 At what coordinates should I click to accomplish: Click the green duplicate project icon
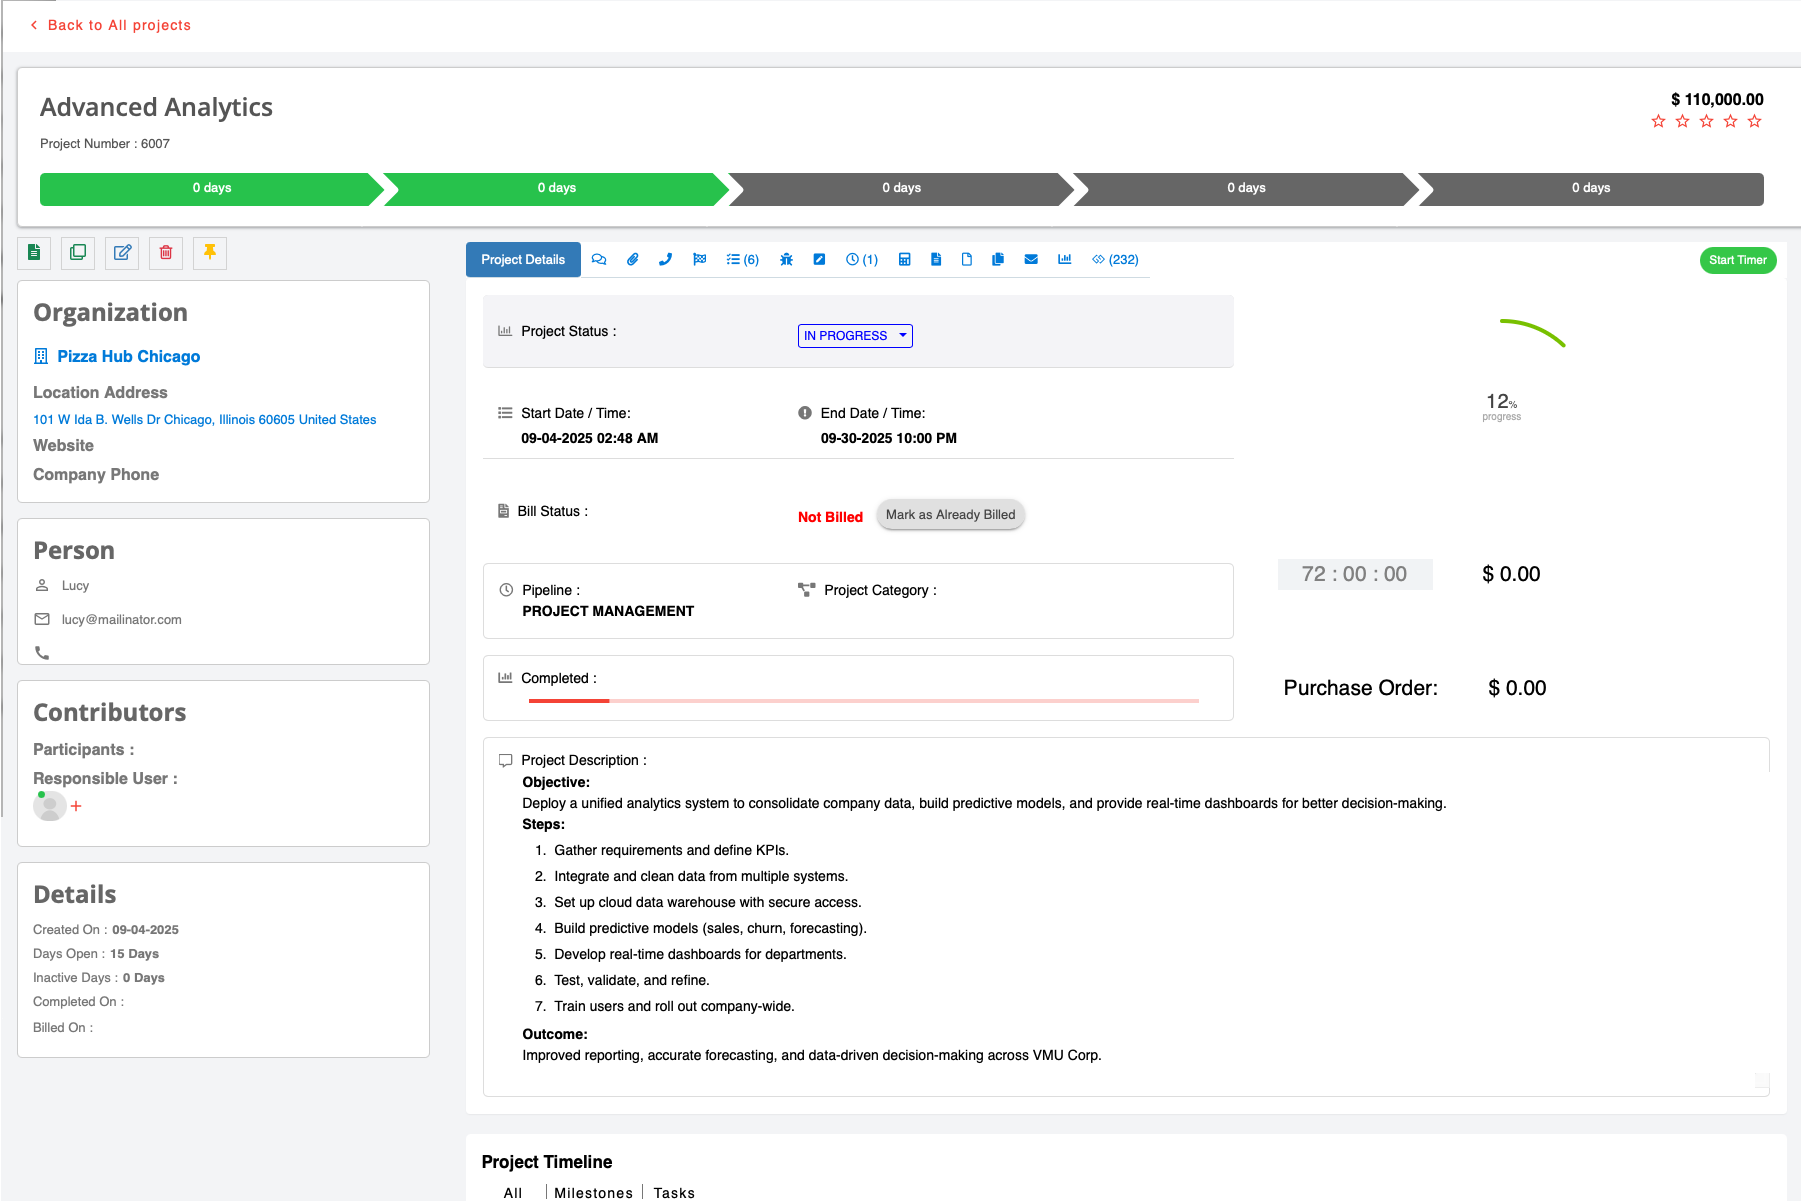tap(78, 253)
